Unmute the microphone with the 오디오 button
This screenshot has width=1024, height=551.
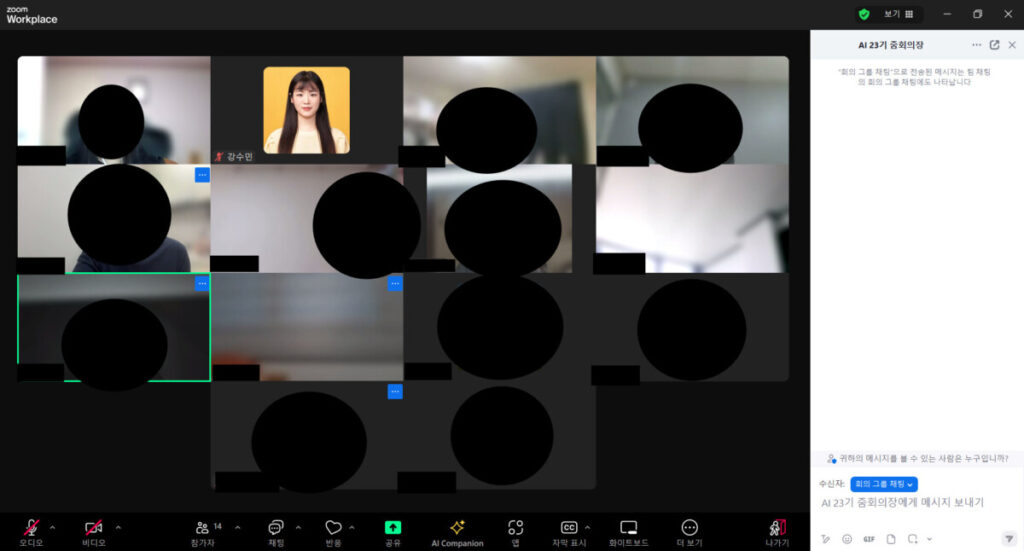31,528
